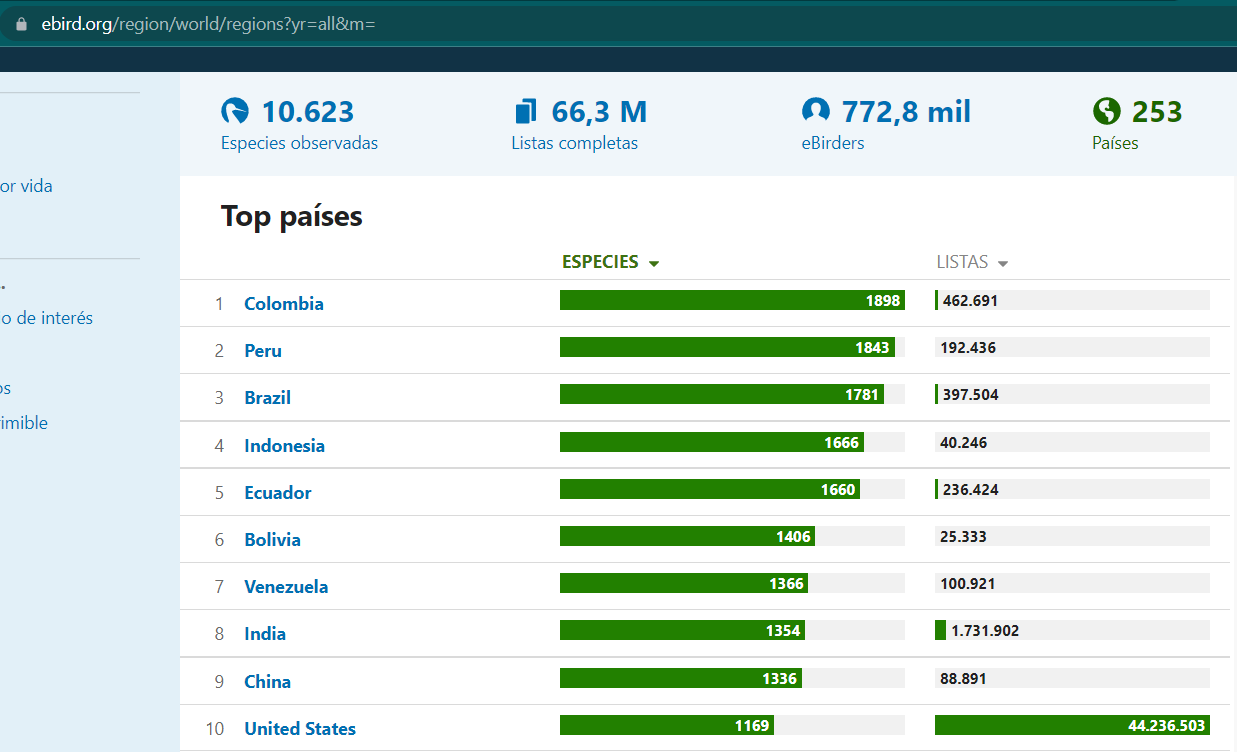This screenshot has height=752, width=1237.
Task: Click Venezuela's 1366 species bar
Action: [684, 583]
